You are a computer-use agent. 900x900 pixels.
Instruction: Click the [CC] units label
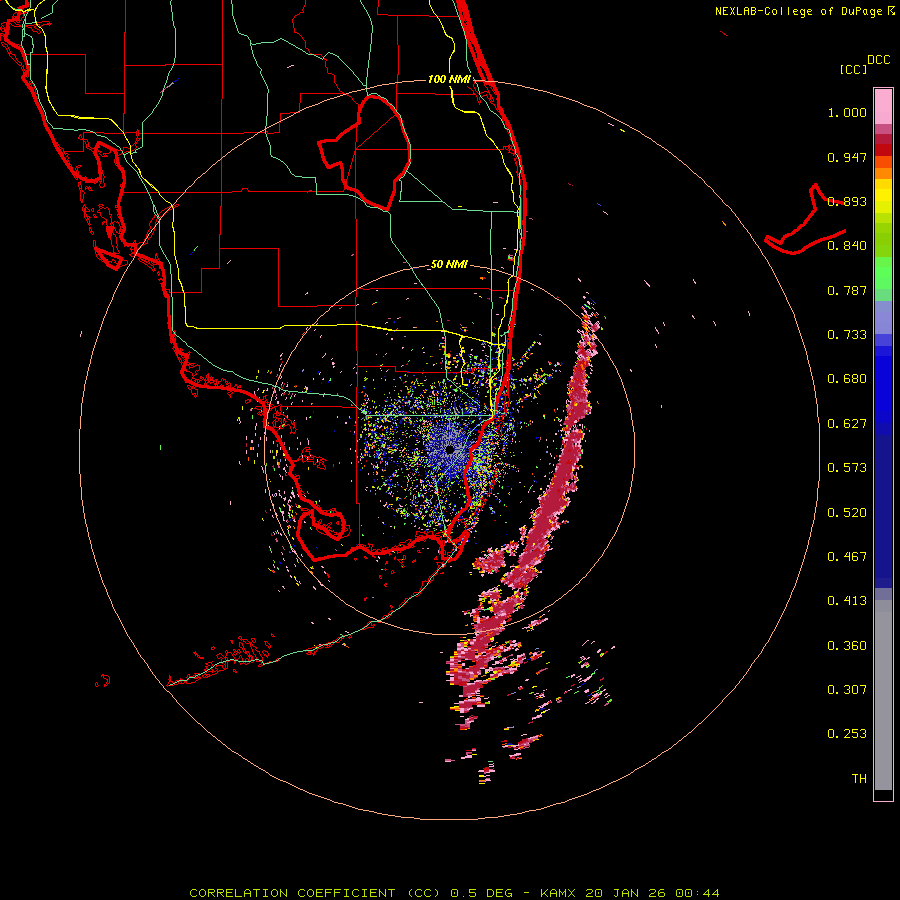[853, 69]
